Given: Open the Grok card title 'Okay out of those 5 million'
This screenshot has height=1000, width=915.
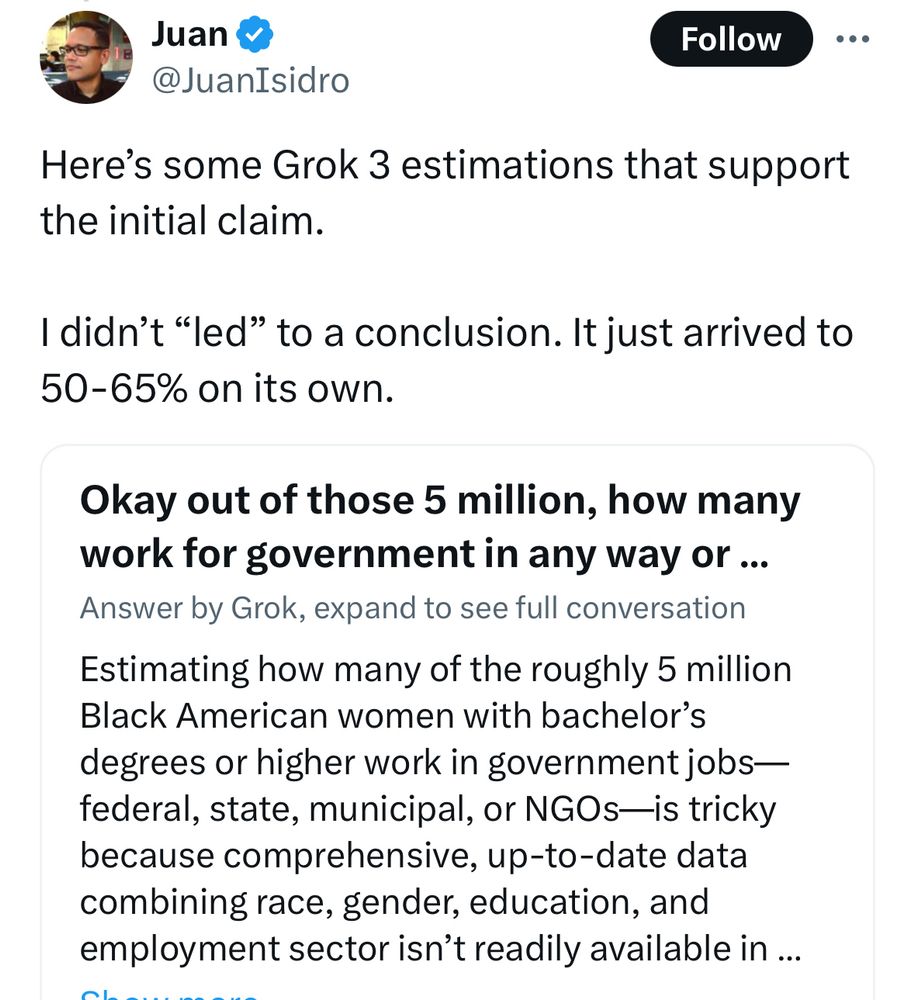Looking at the screenshot, I should pos(440,527).
